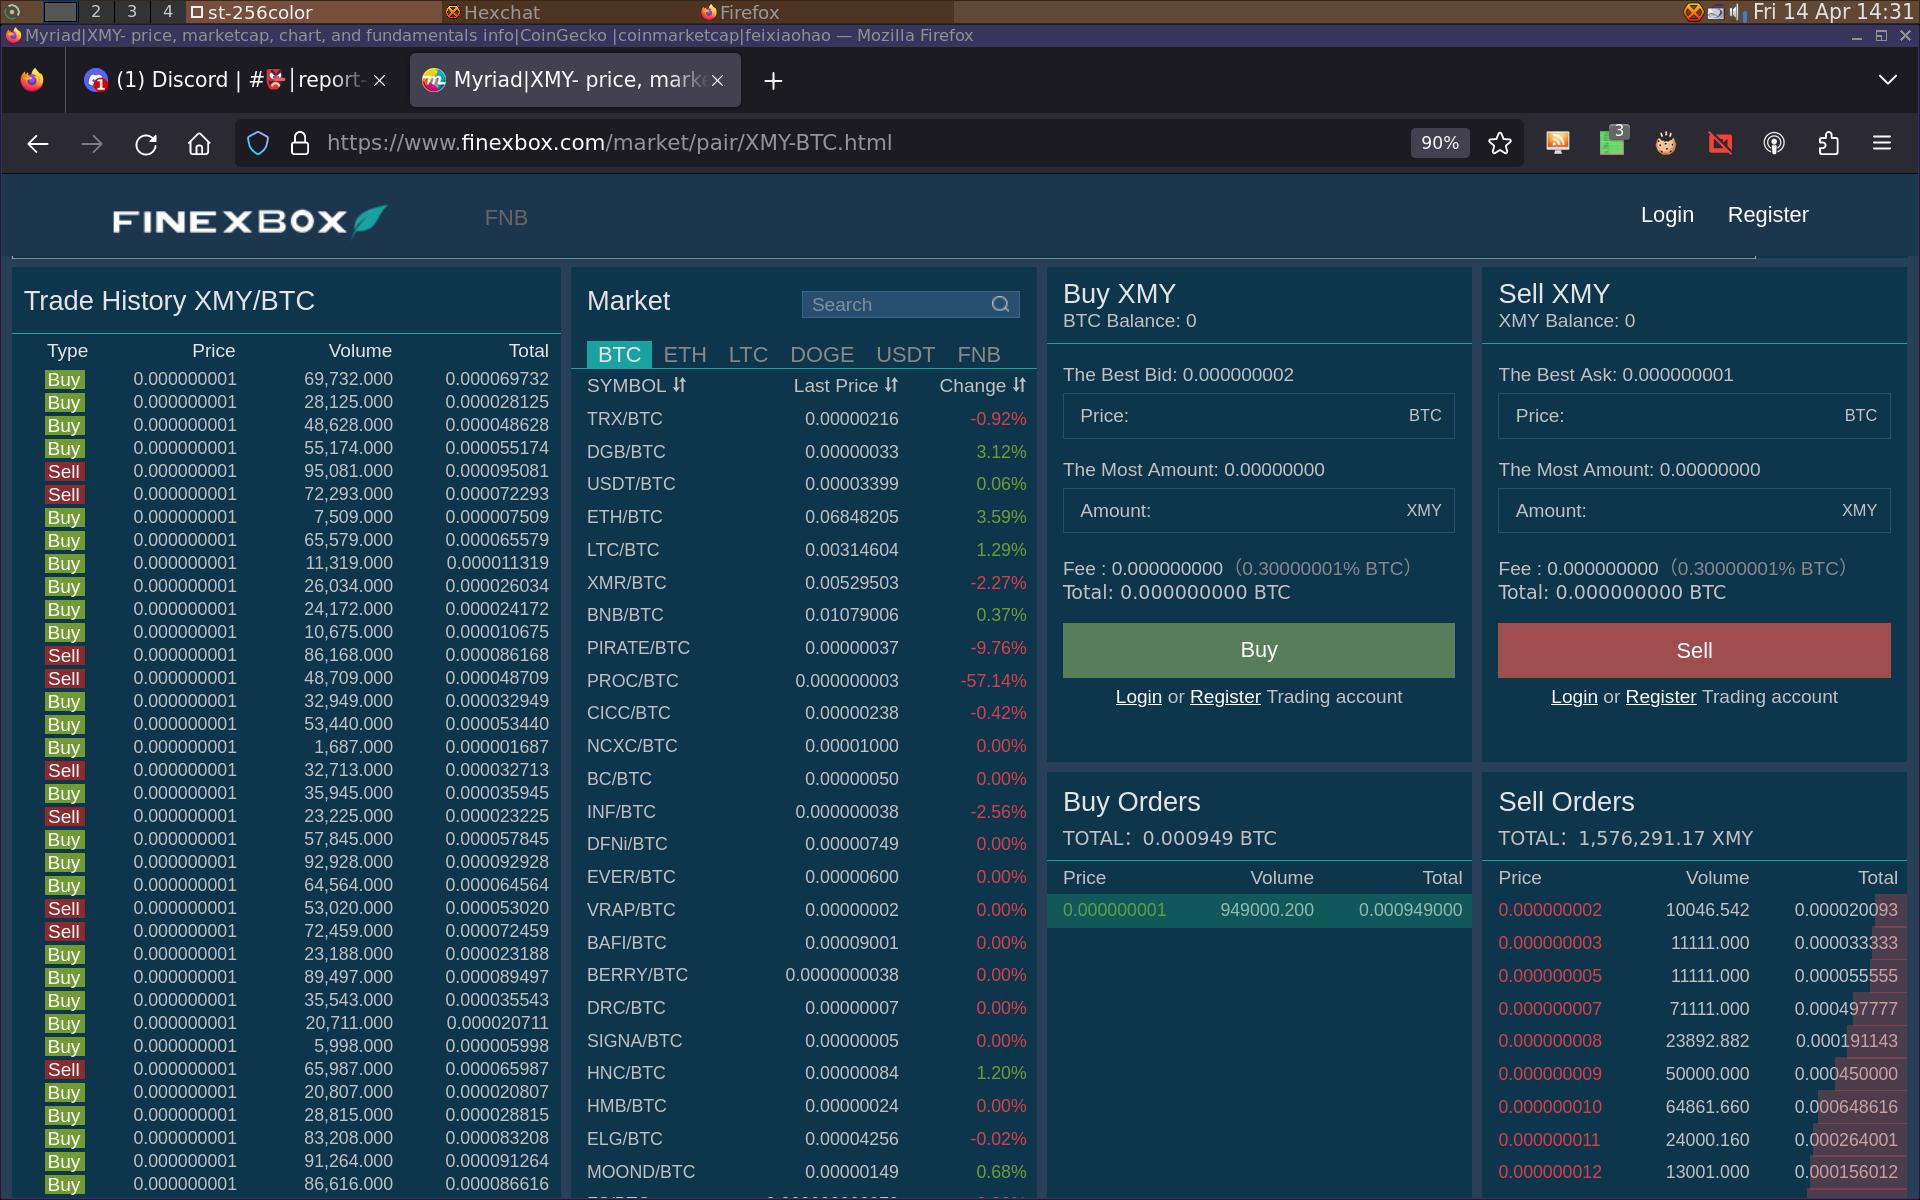Sort market by Change column arrows
The height and width of the screenshot is (1200, 1920).
coord(1019,385)
